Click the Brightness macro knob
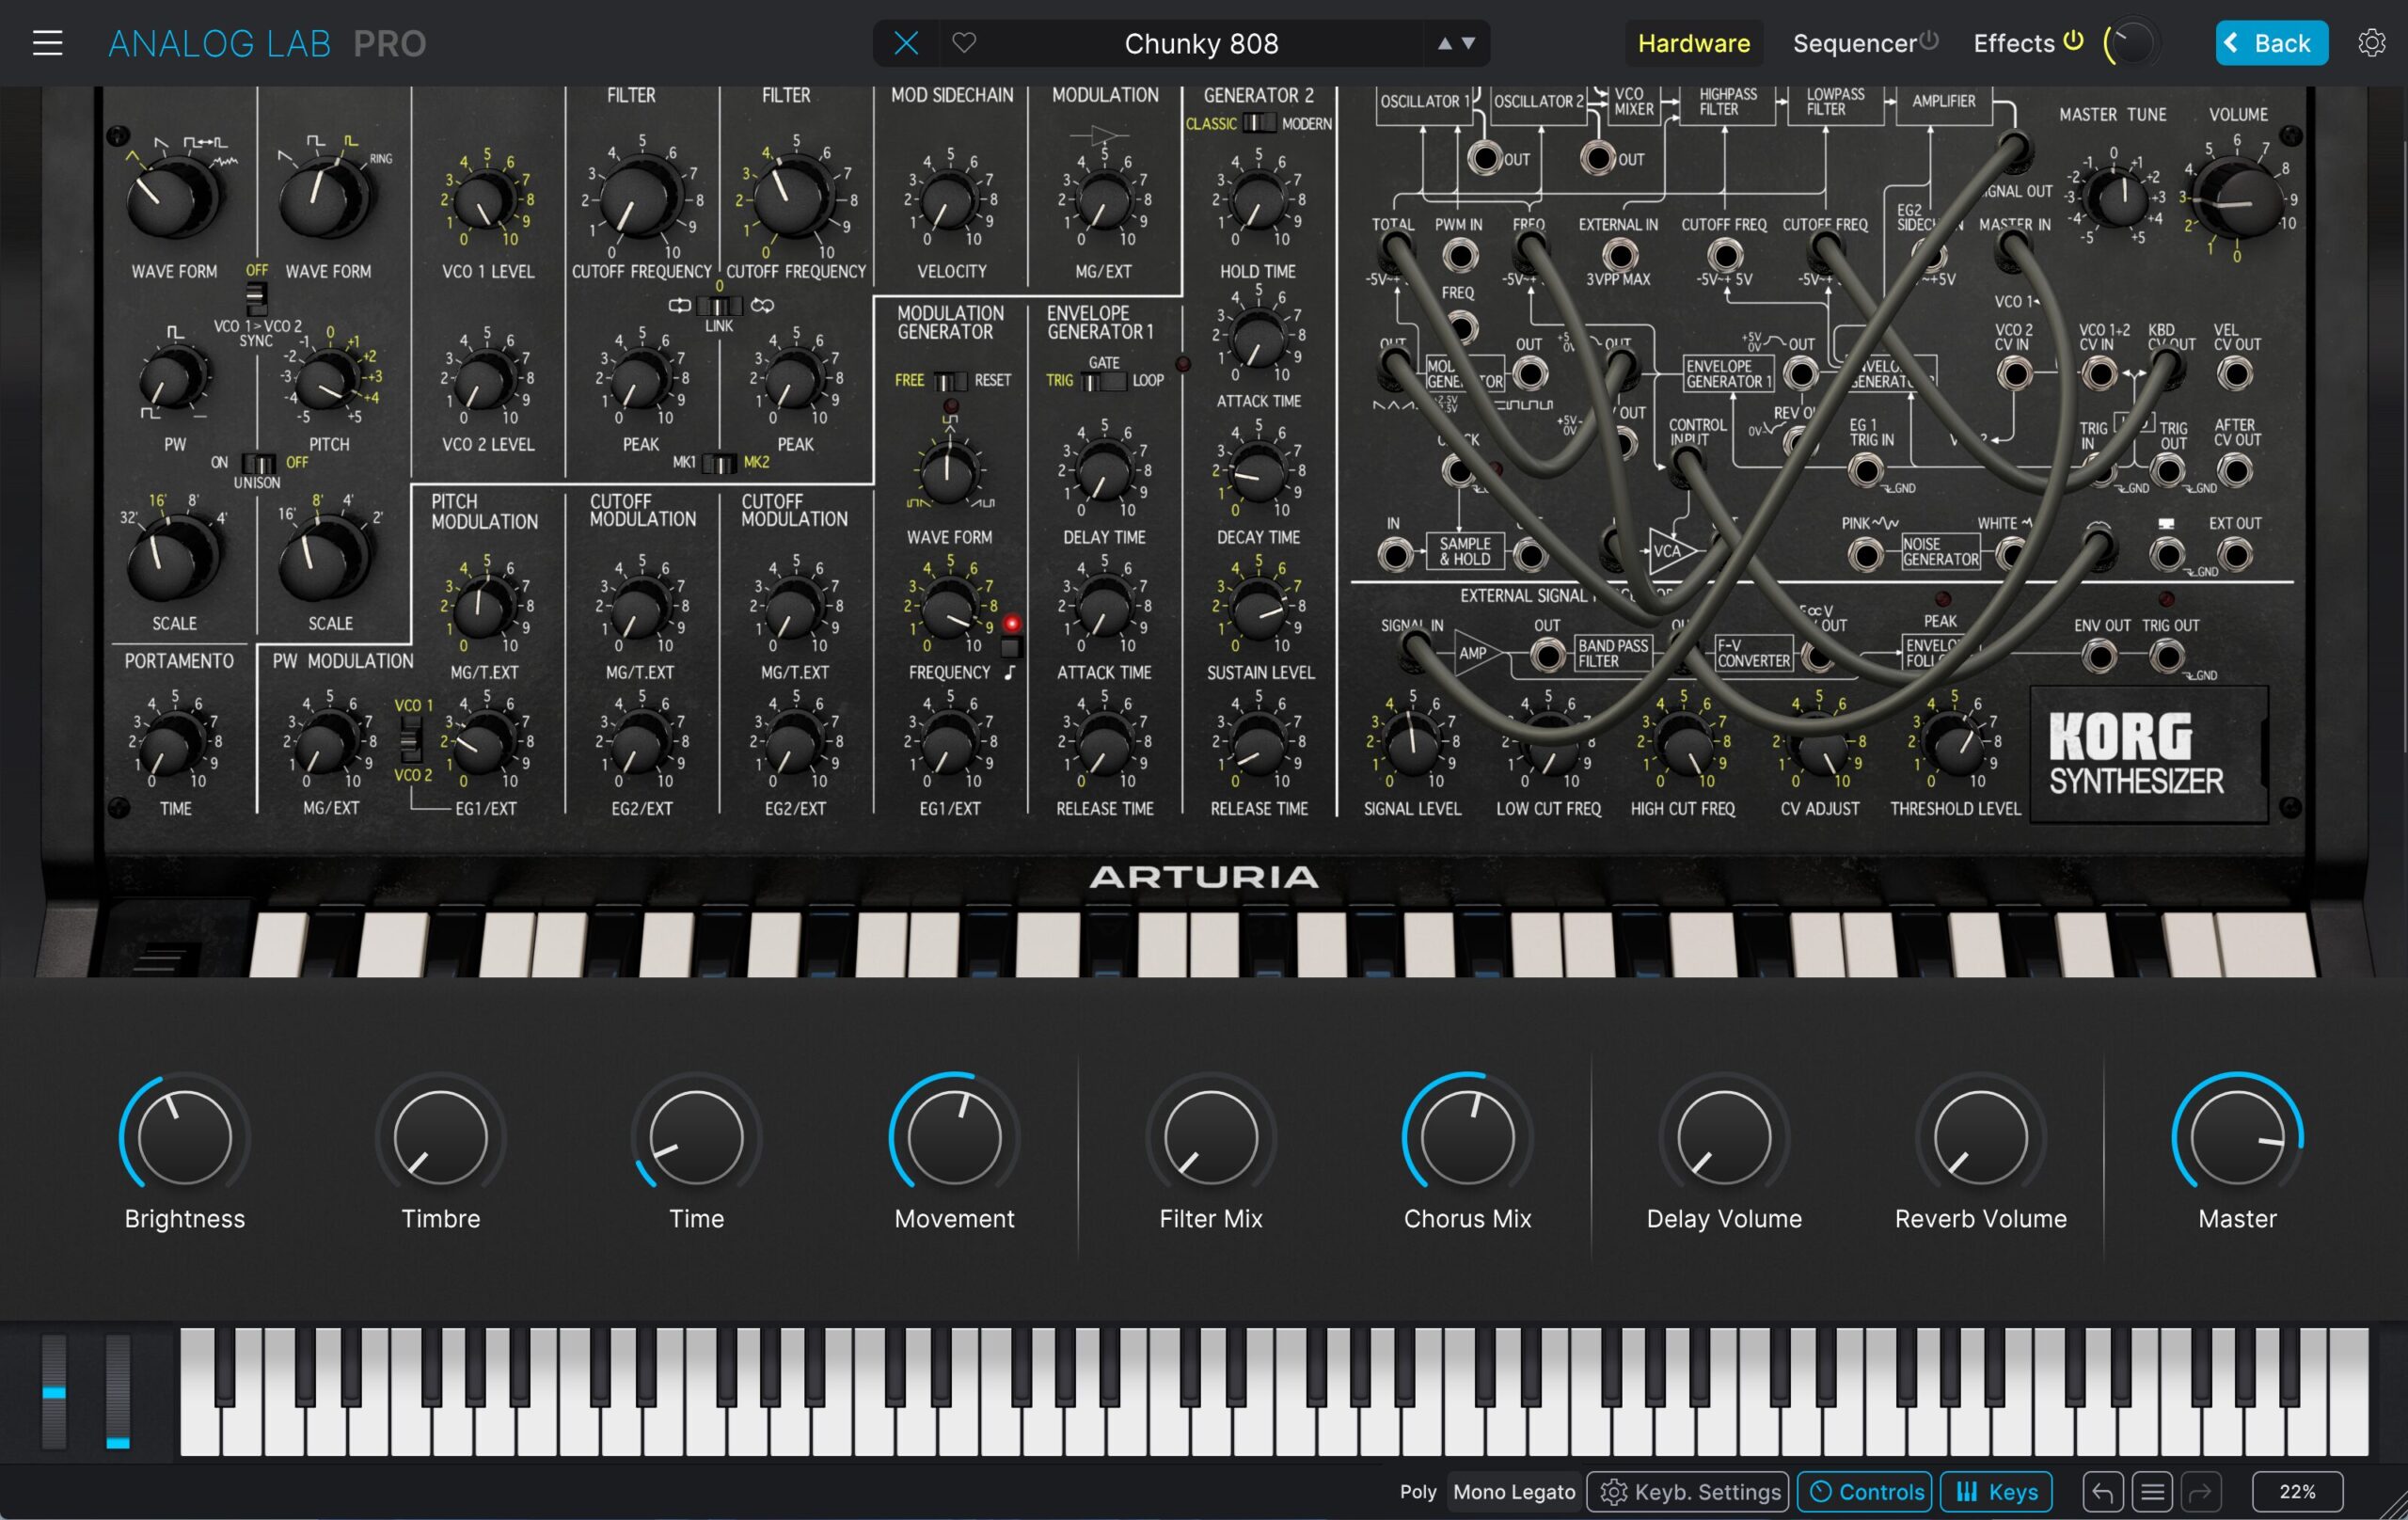The height and width of the screenshot is (1520, 2408). point(184,1138)
